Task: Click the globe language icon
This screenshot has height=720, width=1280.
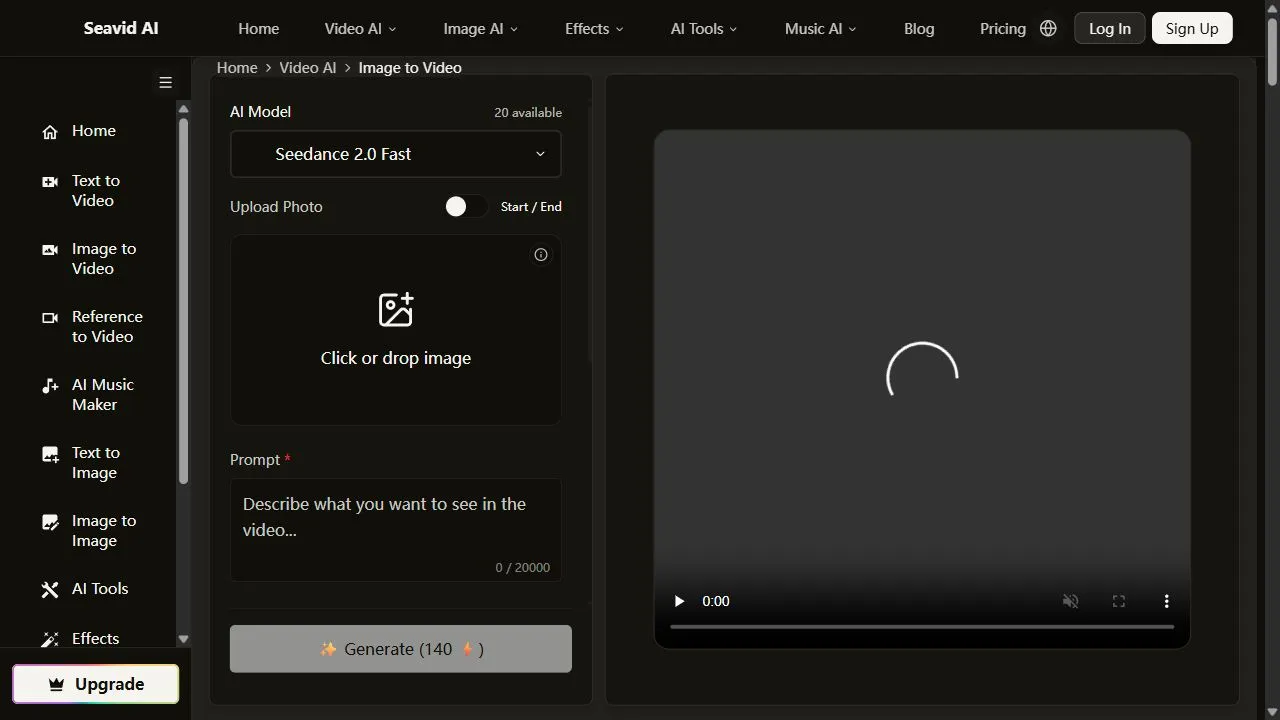Action: point(1048,28)
